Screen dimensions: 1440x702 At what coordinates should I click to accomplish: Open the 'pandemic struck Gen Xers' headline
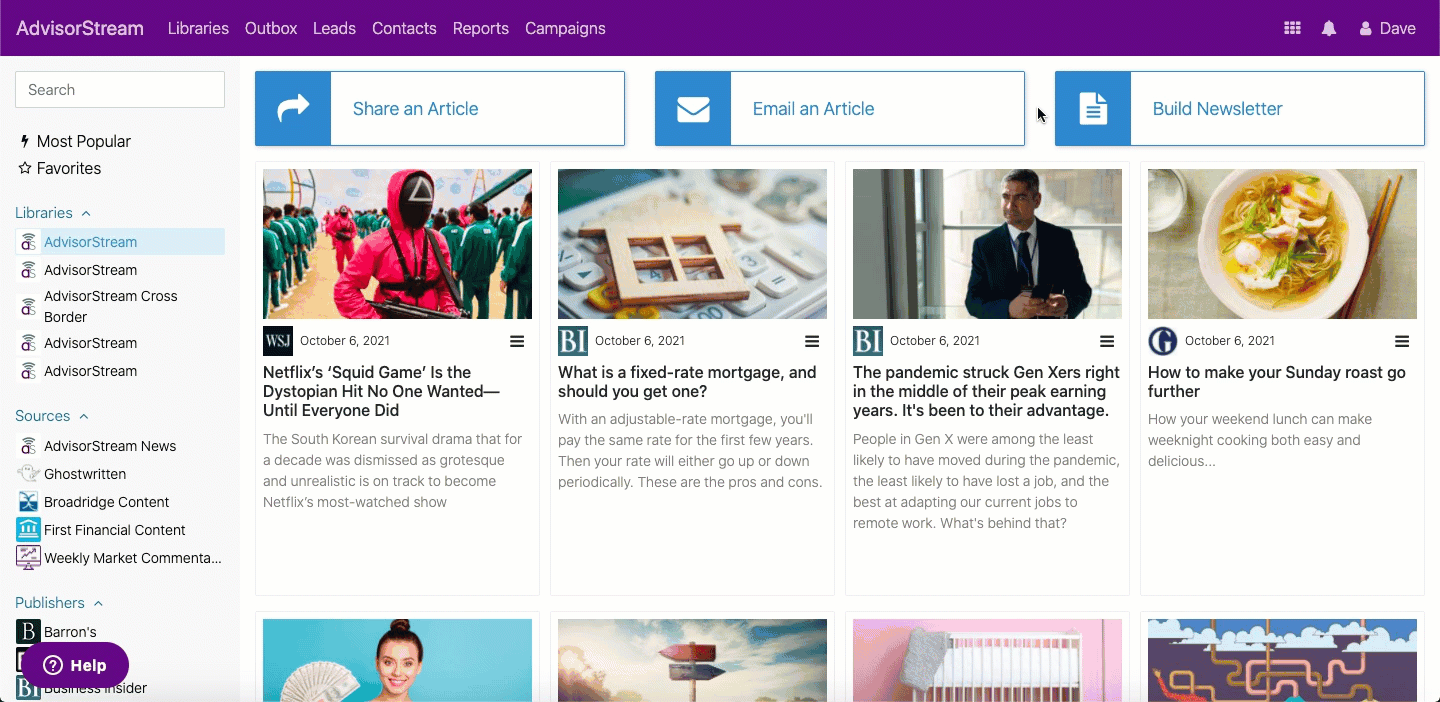[986, 391]
